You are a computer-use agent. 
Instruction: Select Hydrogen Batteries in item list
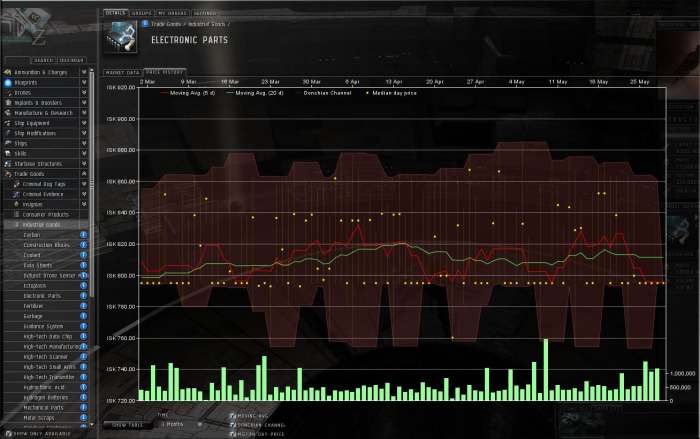46,397
